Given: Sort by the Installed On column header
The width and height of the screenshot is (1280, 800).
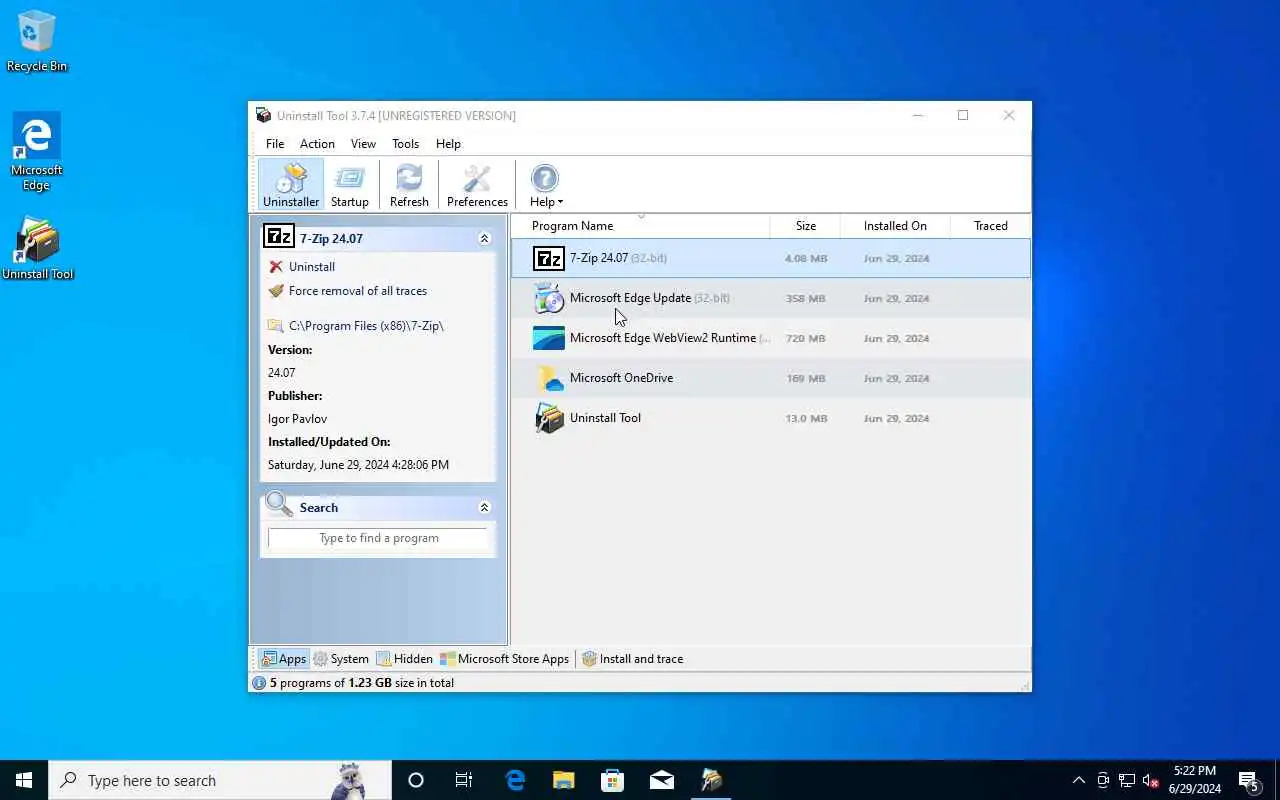Looking at the screenshot, I should click(895, 226).
